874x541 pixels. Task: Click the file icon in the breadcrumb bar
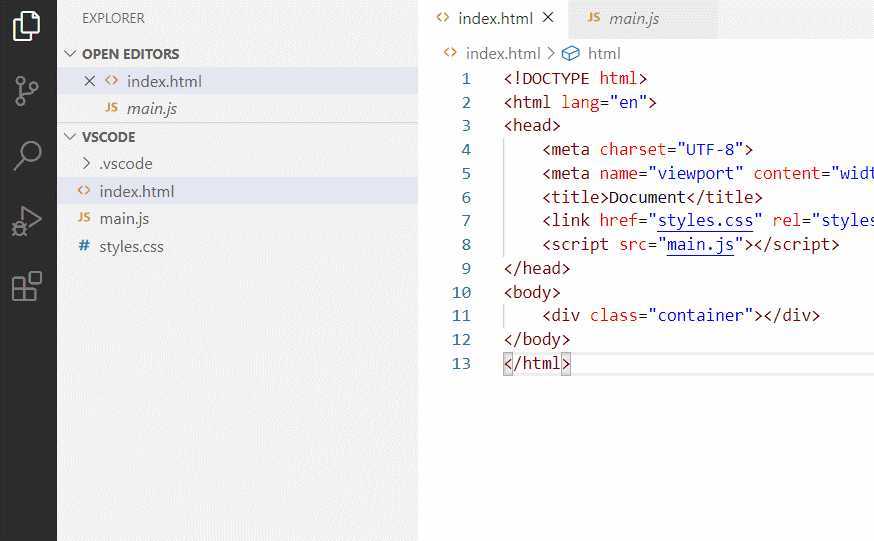450,53
